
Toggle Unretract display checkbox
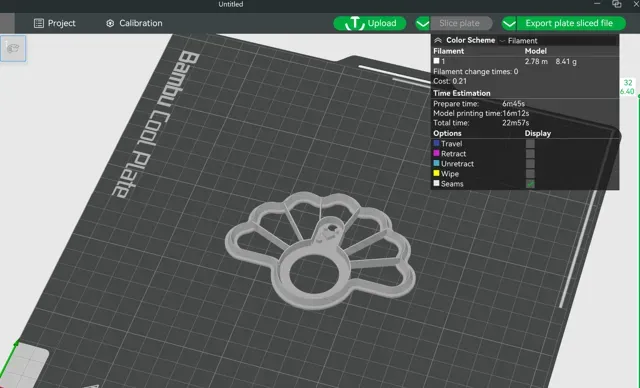(x=530, y=164)
